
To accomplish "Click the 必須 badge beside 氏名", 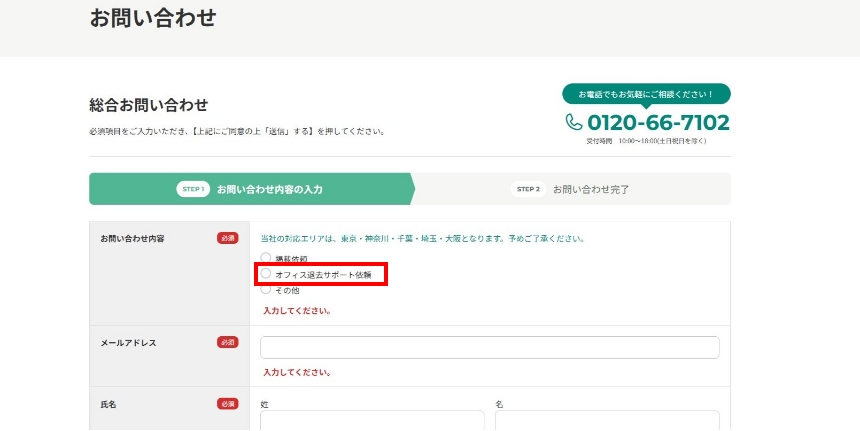I will tap(228, 404).
